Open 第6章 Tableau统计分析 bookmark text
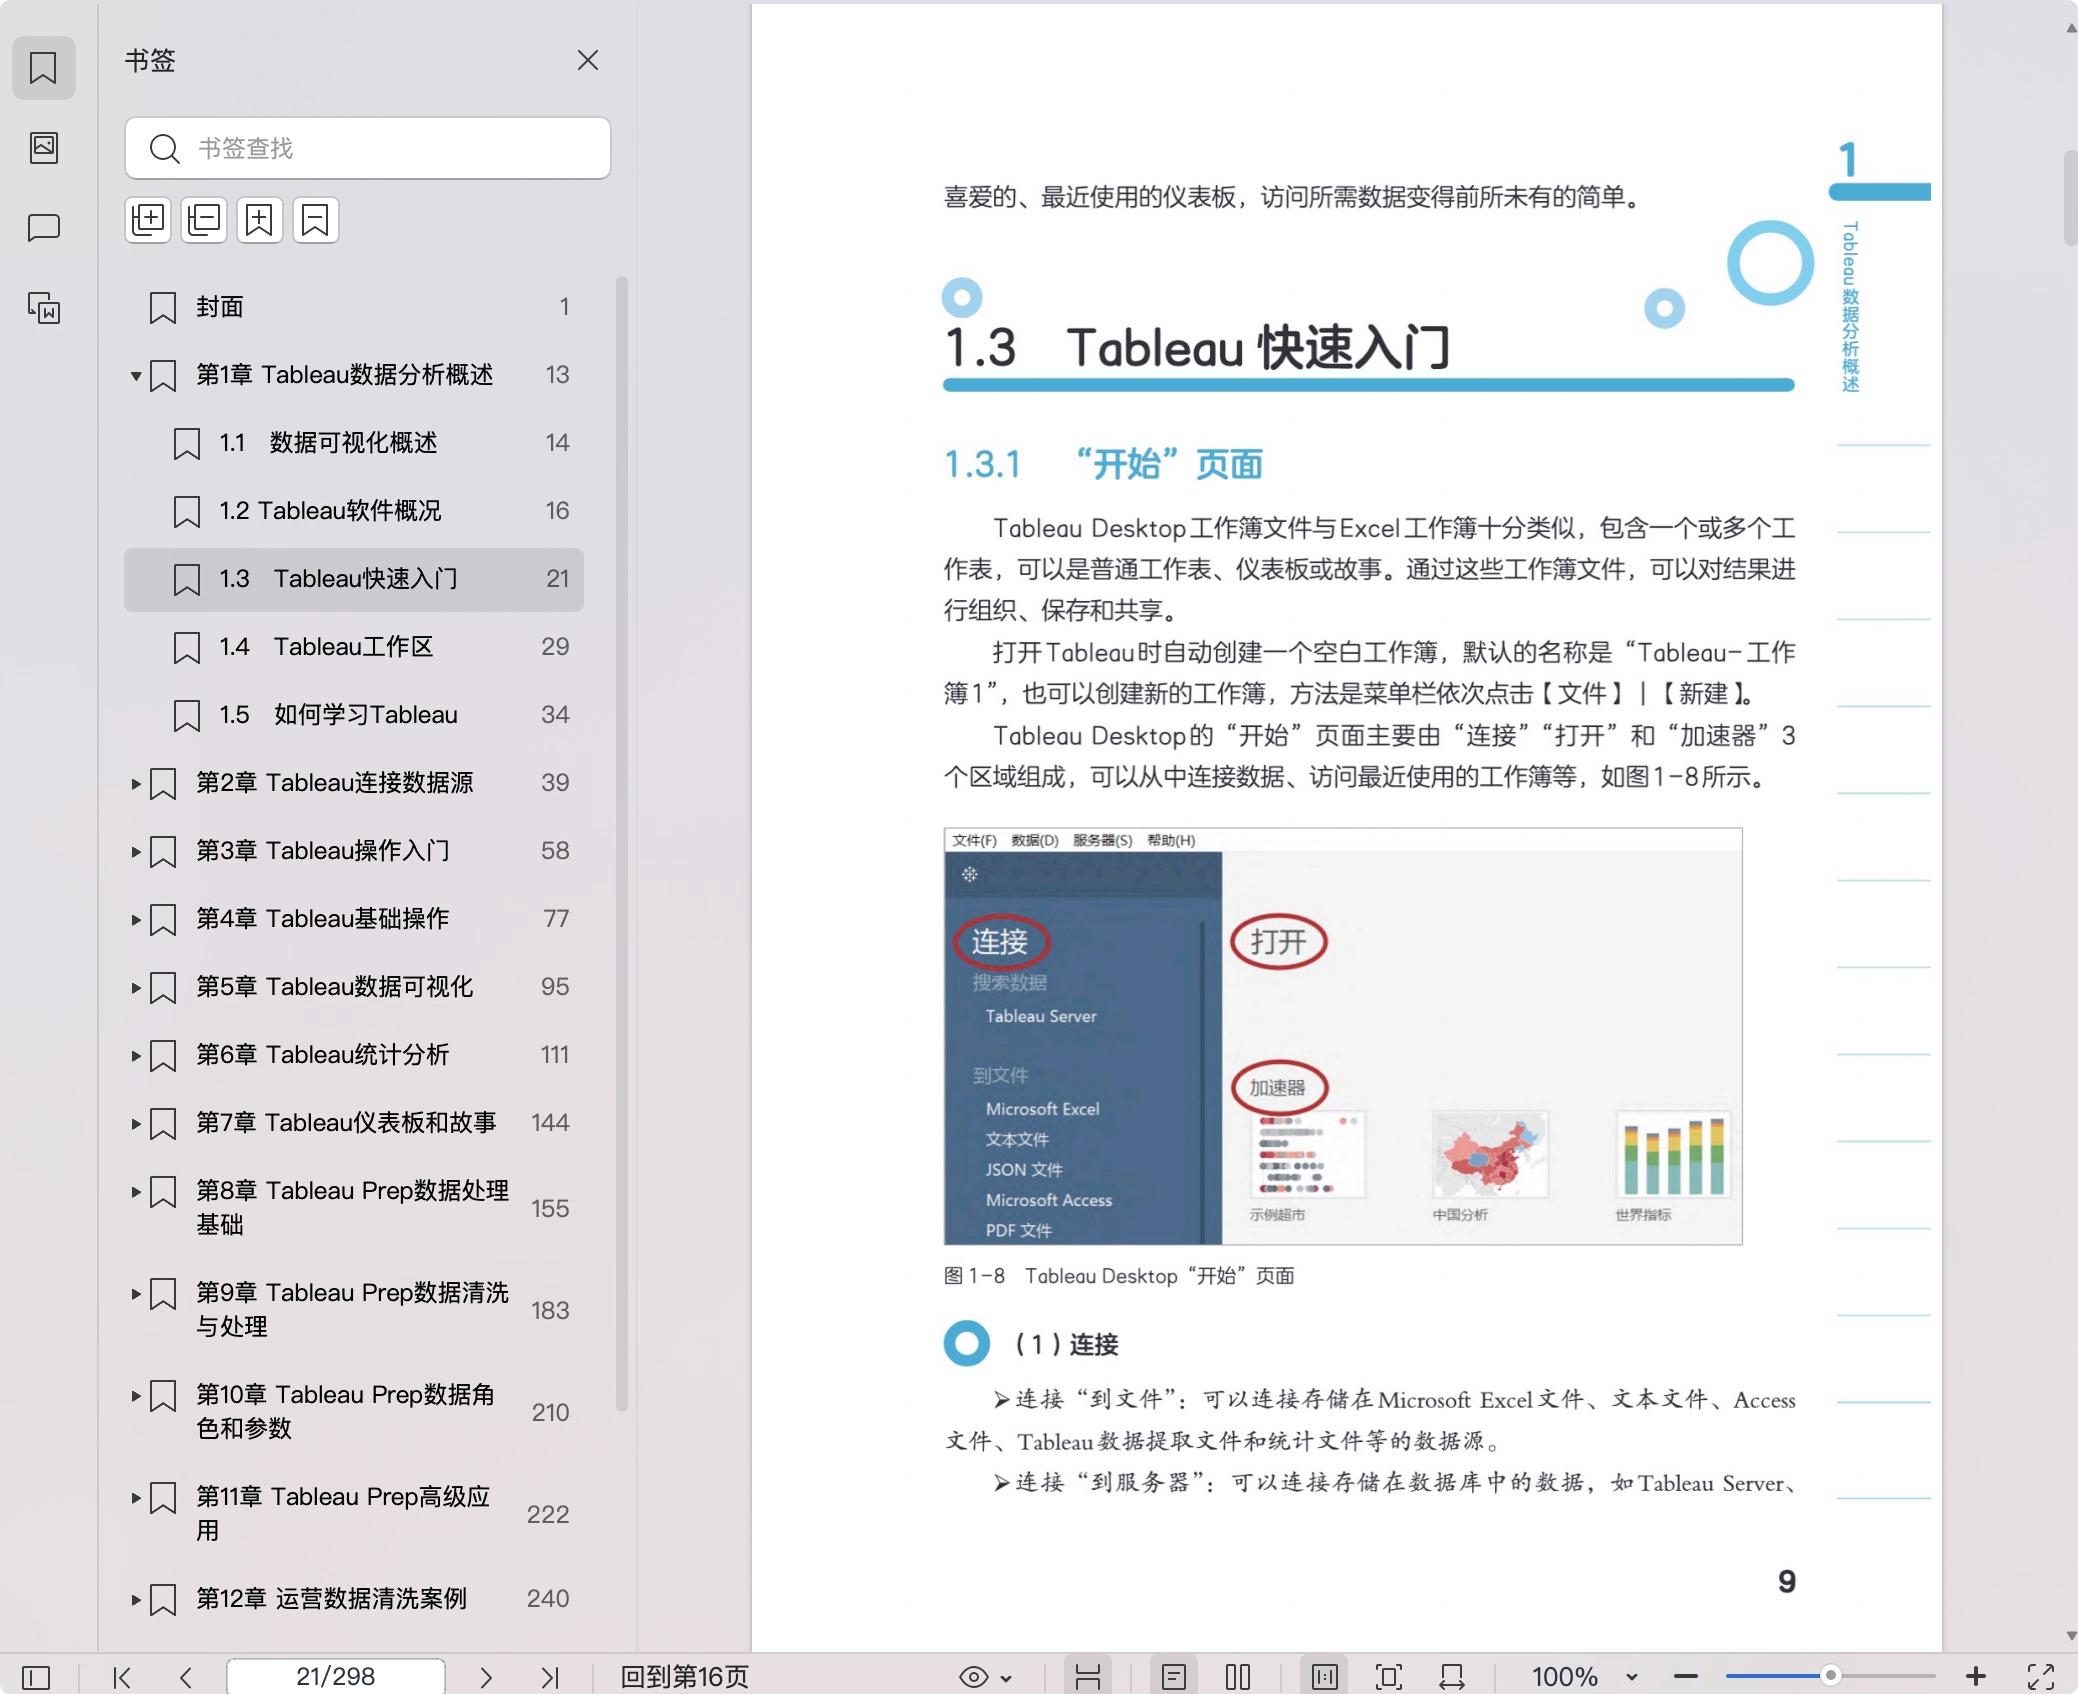This screenshot has width=2078, height=1694. [322, 1055]
